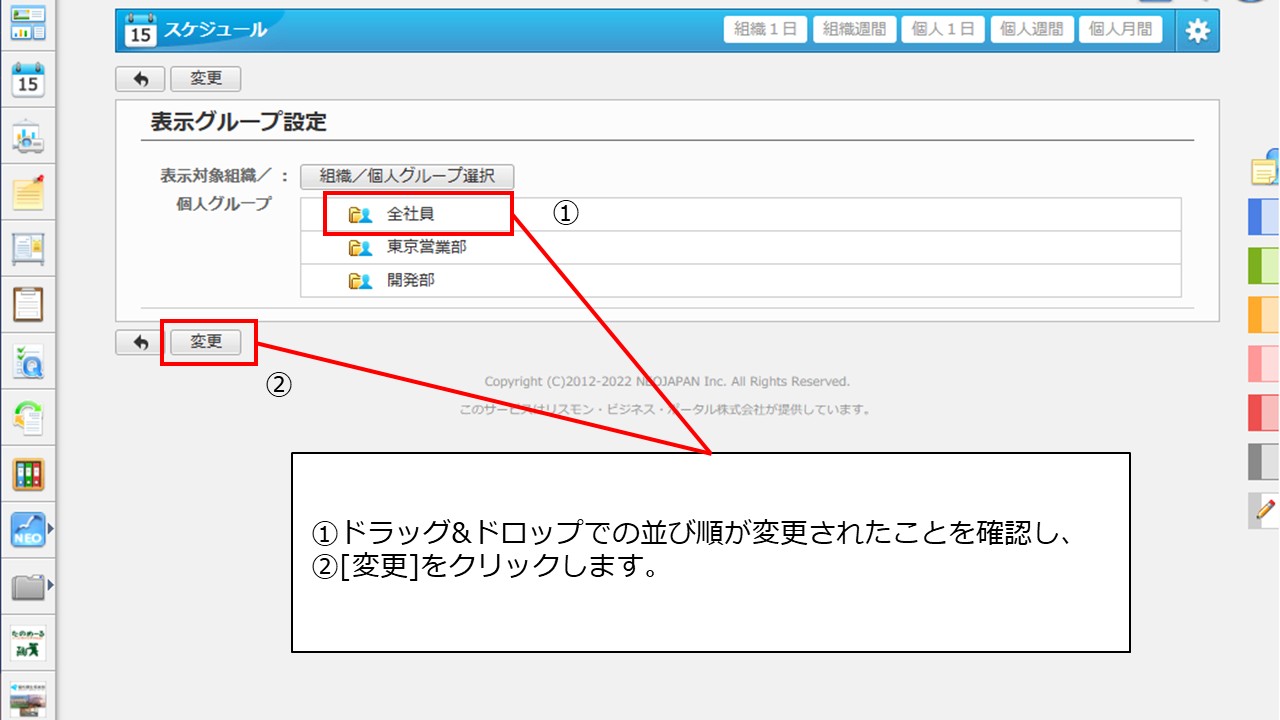Screen dimensions: 1280x720
Task: Open the facility reservation projector icon
Action: pos(28,139)
